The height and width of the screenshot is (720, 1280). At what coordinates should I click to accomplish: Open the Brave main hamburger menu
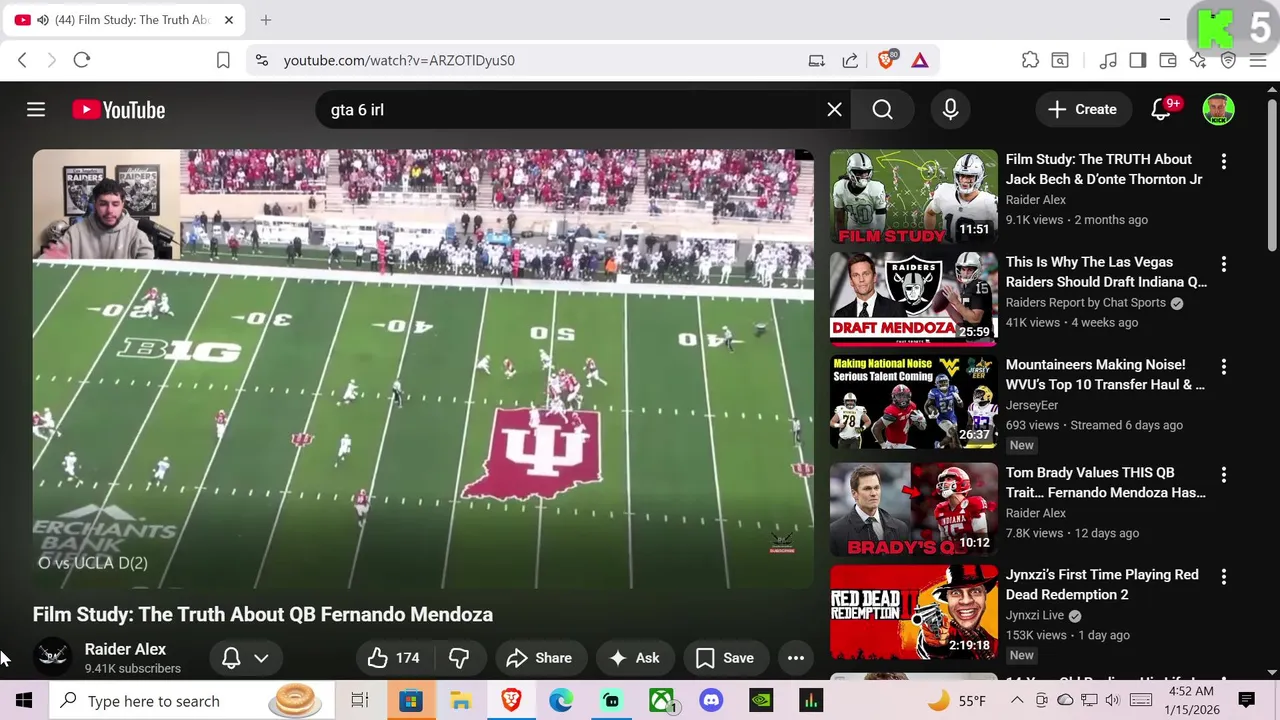point(1258,60)
